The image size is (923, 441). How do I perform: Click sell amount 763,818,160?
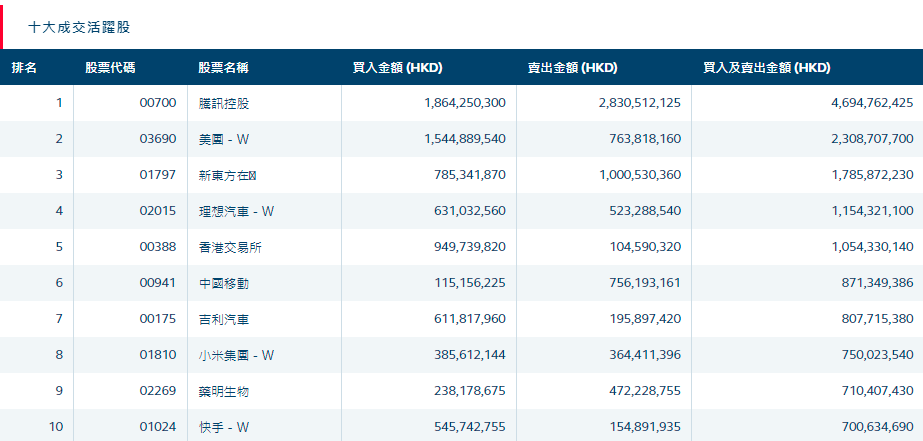[x=647, y=139]
